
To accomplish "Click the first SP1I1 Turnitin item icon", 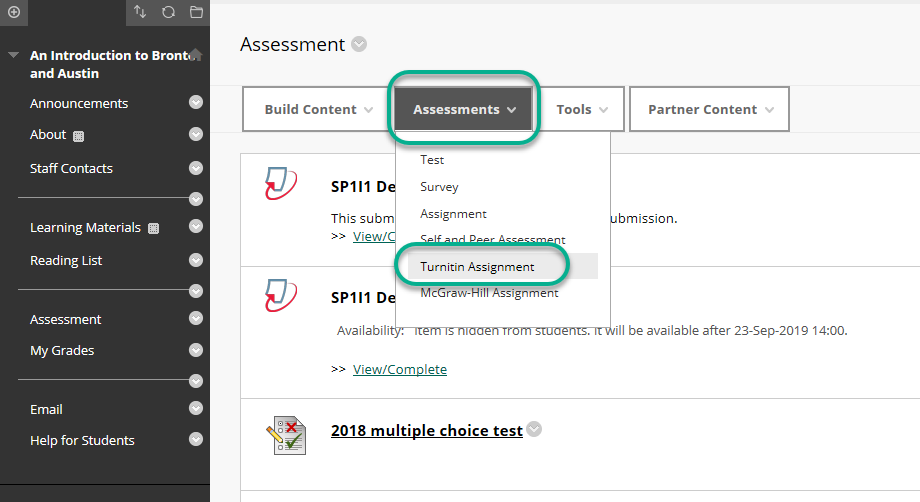I will point(280,183).
